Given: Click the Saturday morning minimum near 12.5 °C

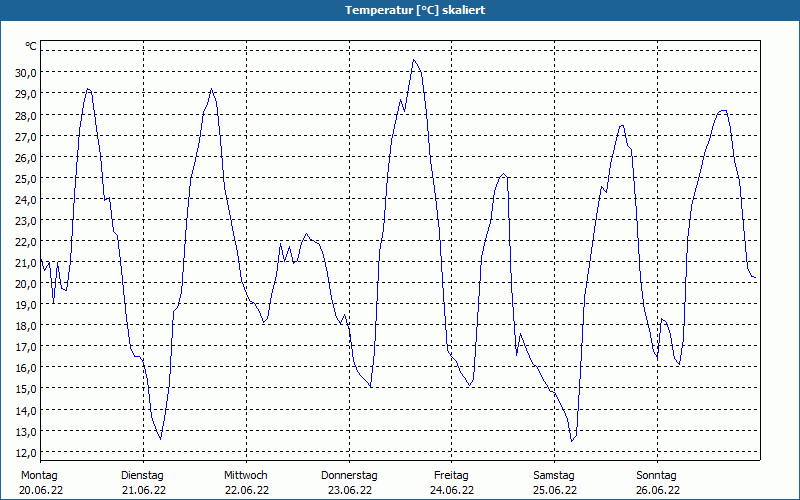Looking at the screenshot, I should click(x=572, y=441).
